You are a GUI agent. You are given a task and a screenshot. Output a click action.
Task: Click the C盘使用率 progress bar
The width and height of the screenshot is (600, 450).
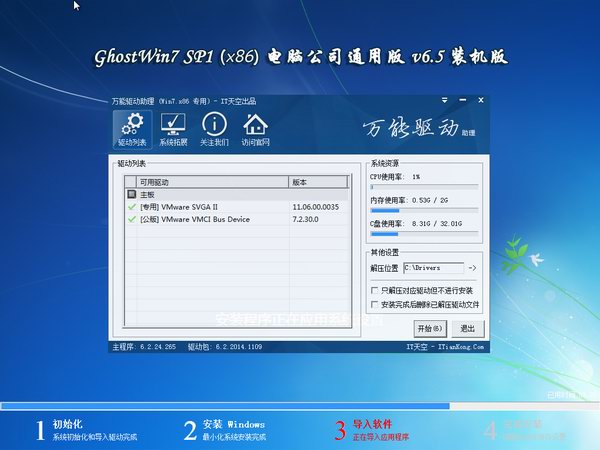[424, 234]
